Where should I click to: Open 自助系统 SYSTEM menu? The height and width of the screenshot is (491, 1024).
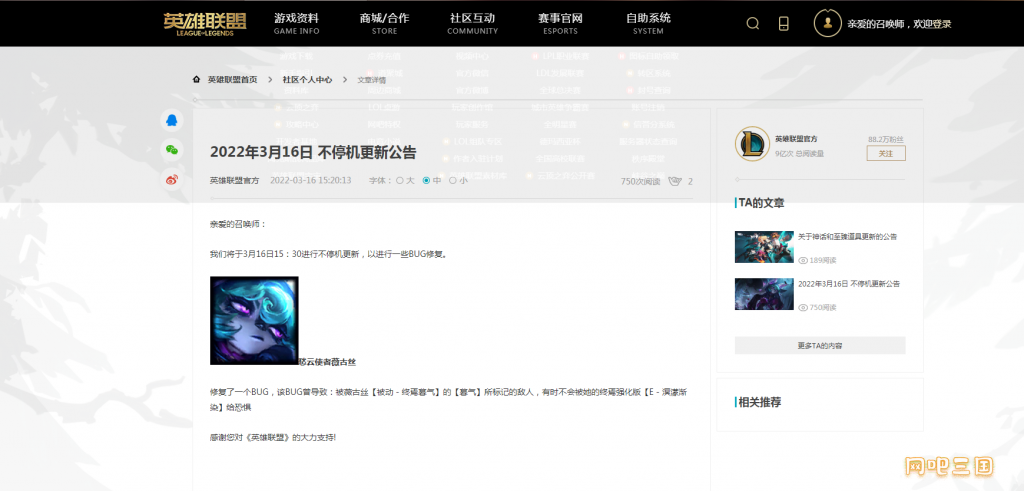pyautogui.click(x=648, y=24)
